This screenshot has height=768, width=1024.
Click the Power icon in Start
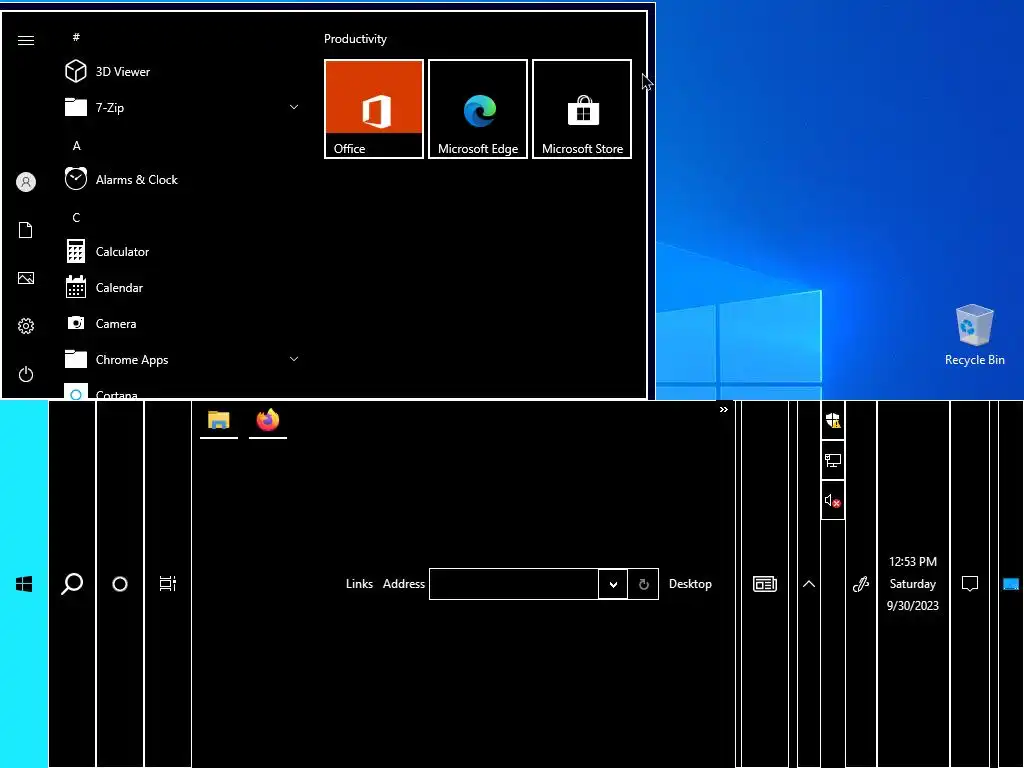26,374
